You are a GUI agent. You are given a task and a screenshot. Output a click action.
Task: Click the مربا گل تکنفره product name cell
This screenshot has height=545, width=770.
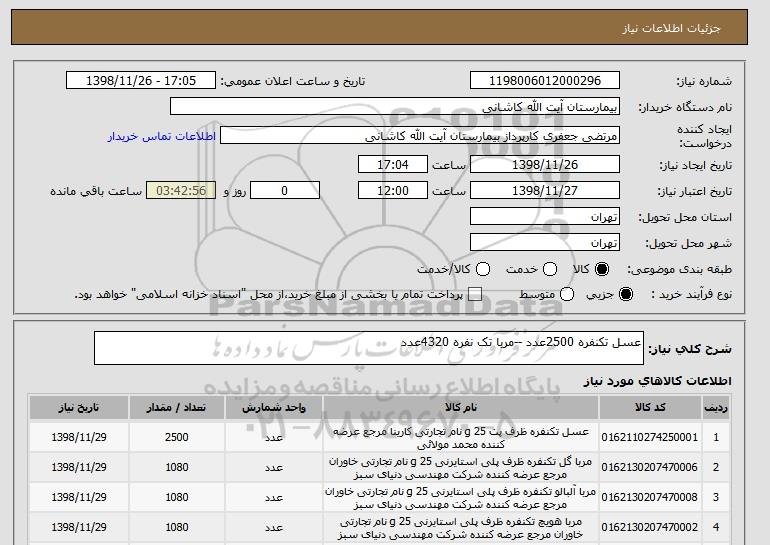(461, 468)
